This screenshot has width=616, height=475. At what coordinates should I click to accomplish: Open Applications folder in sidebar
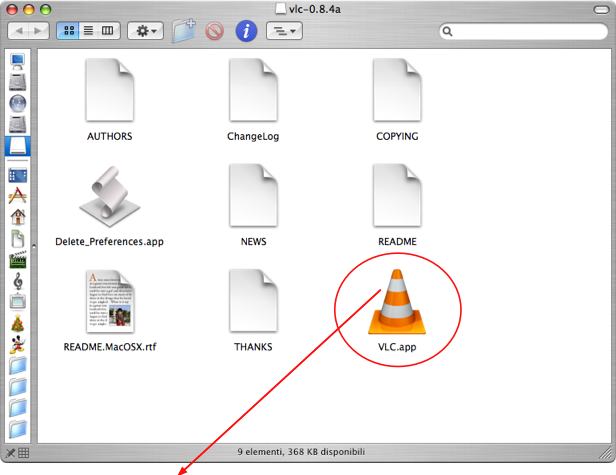(18, 195)
